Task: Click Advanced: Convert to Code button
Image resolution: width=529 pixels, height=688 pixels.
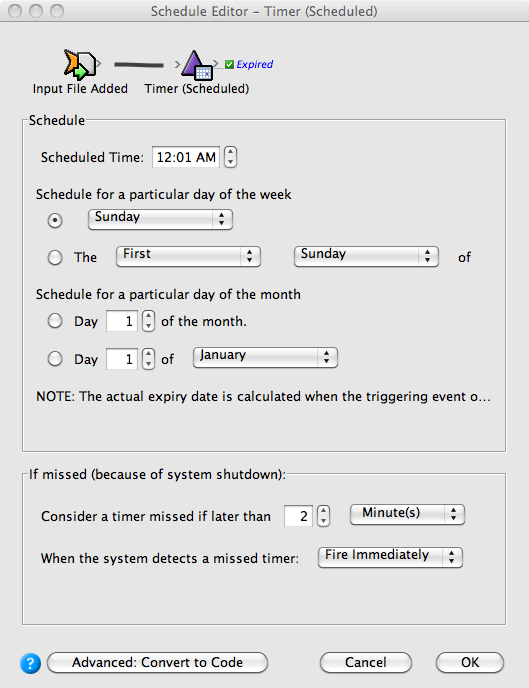Action: click(157, 663)
